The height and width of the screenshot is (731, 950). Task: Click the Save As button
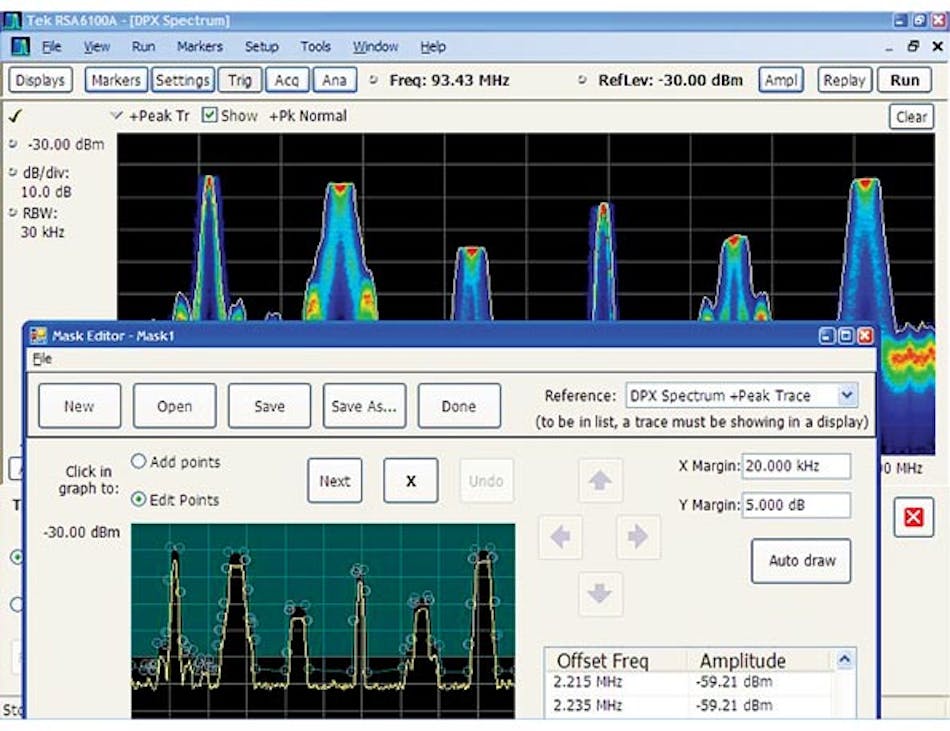[x=362, y=405]
